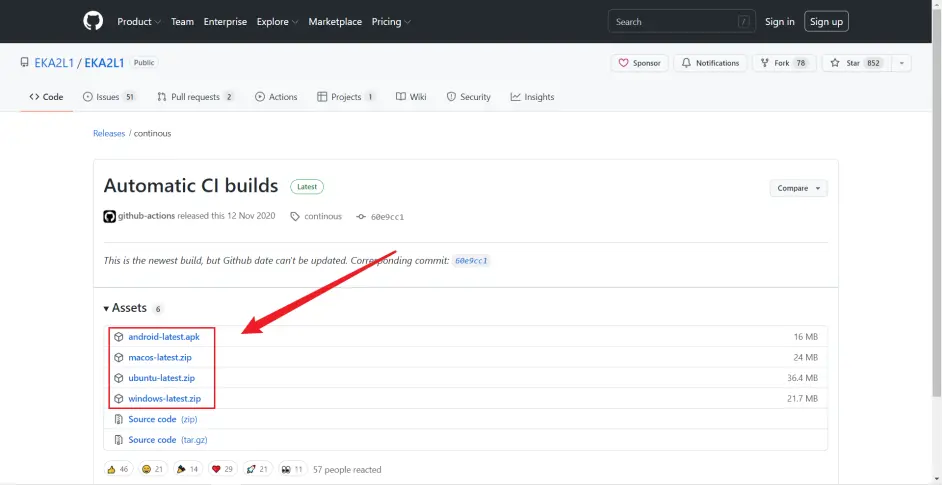Image resolution: width=942 pixels, height=485 pixels.
Task: Switch to the Issues tab
Action: click(109, 97)
